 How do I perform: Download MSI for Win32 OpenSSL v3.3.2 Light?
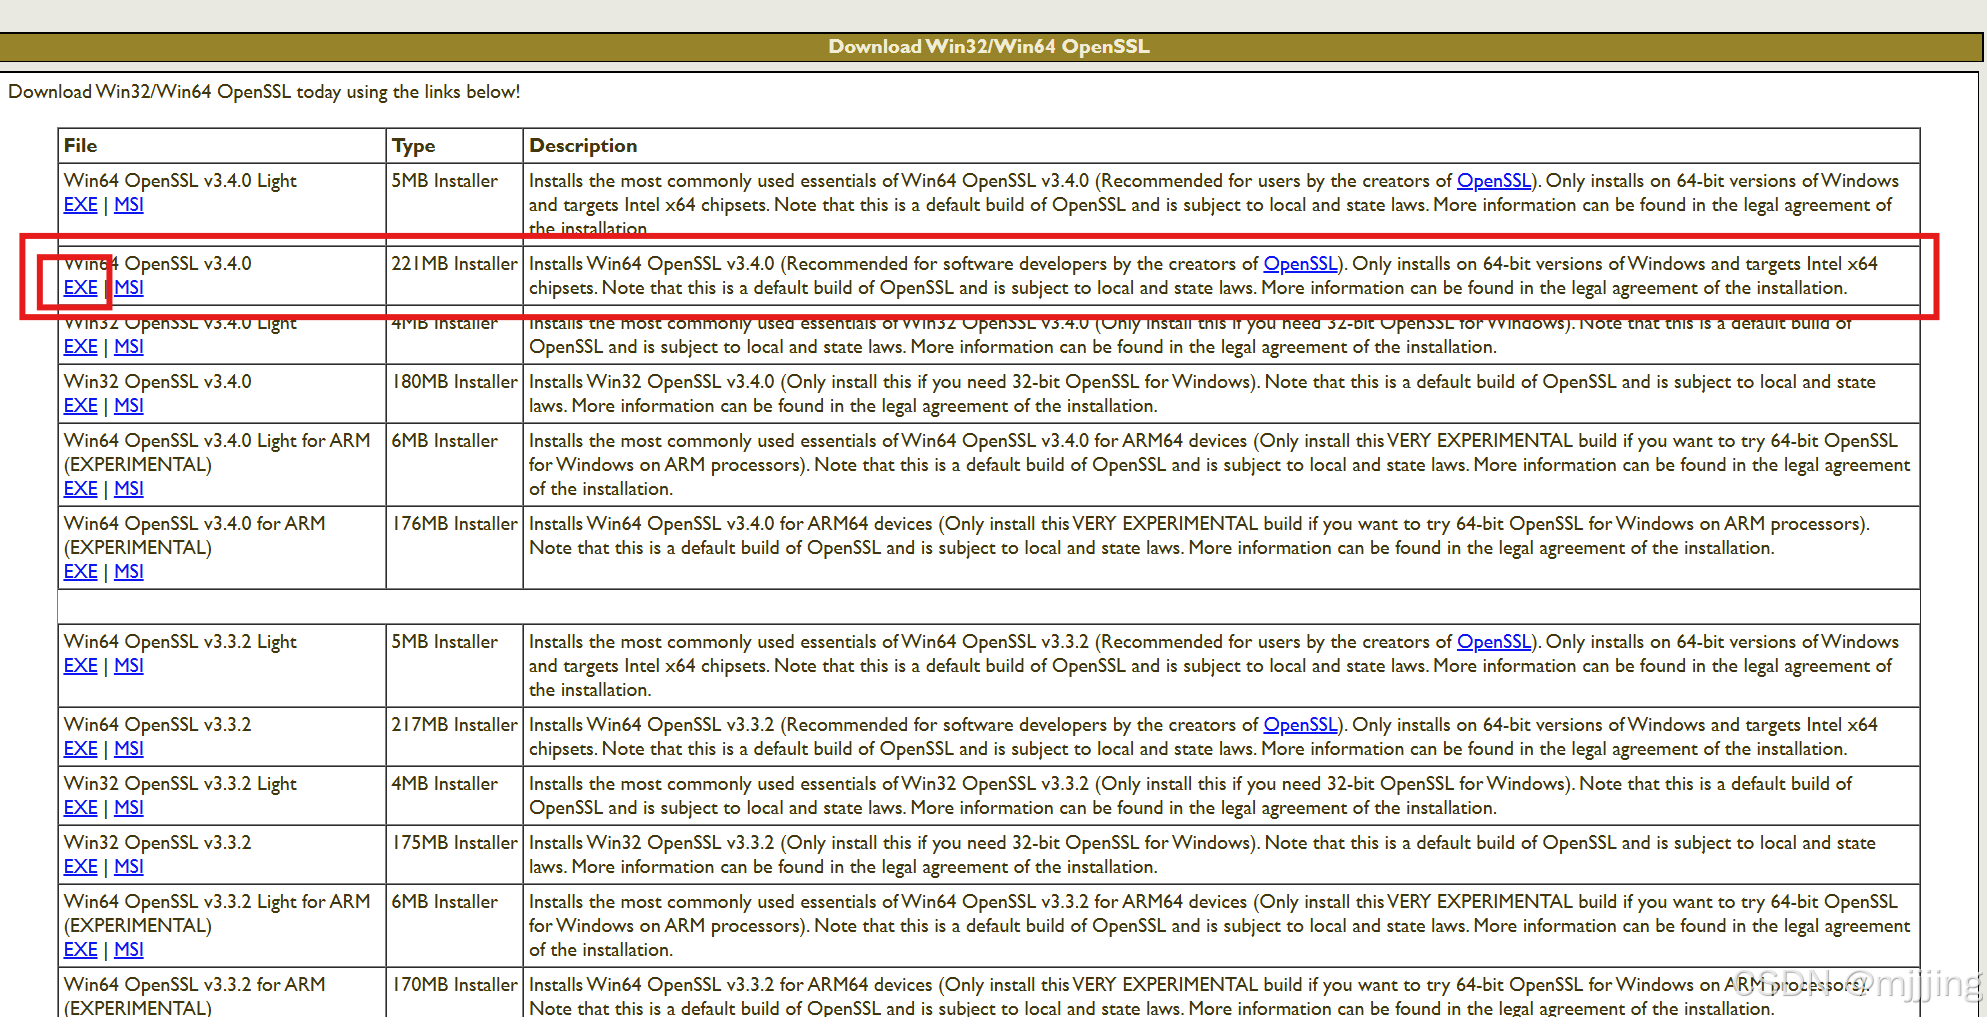[129, 808]
